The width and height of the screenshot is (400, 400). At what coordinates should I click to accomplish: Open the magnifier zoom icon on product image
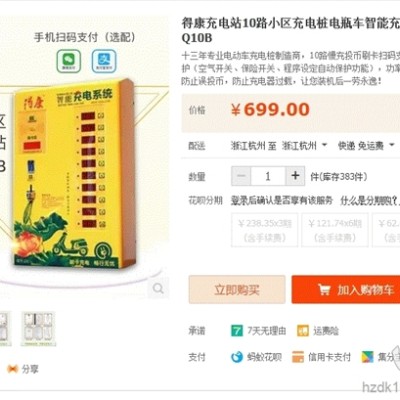[x=158, y=288]
